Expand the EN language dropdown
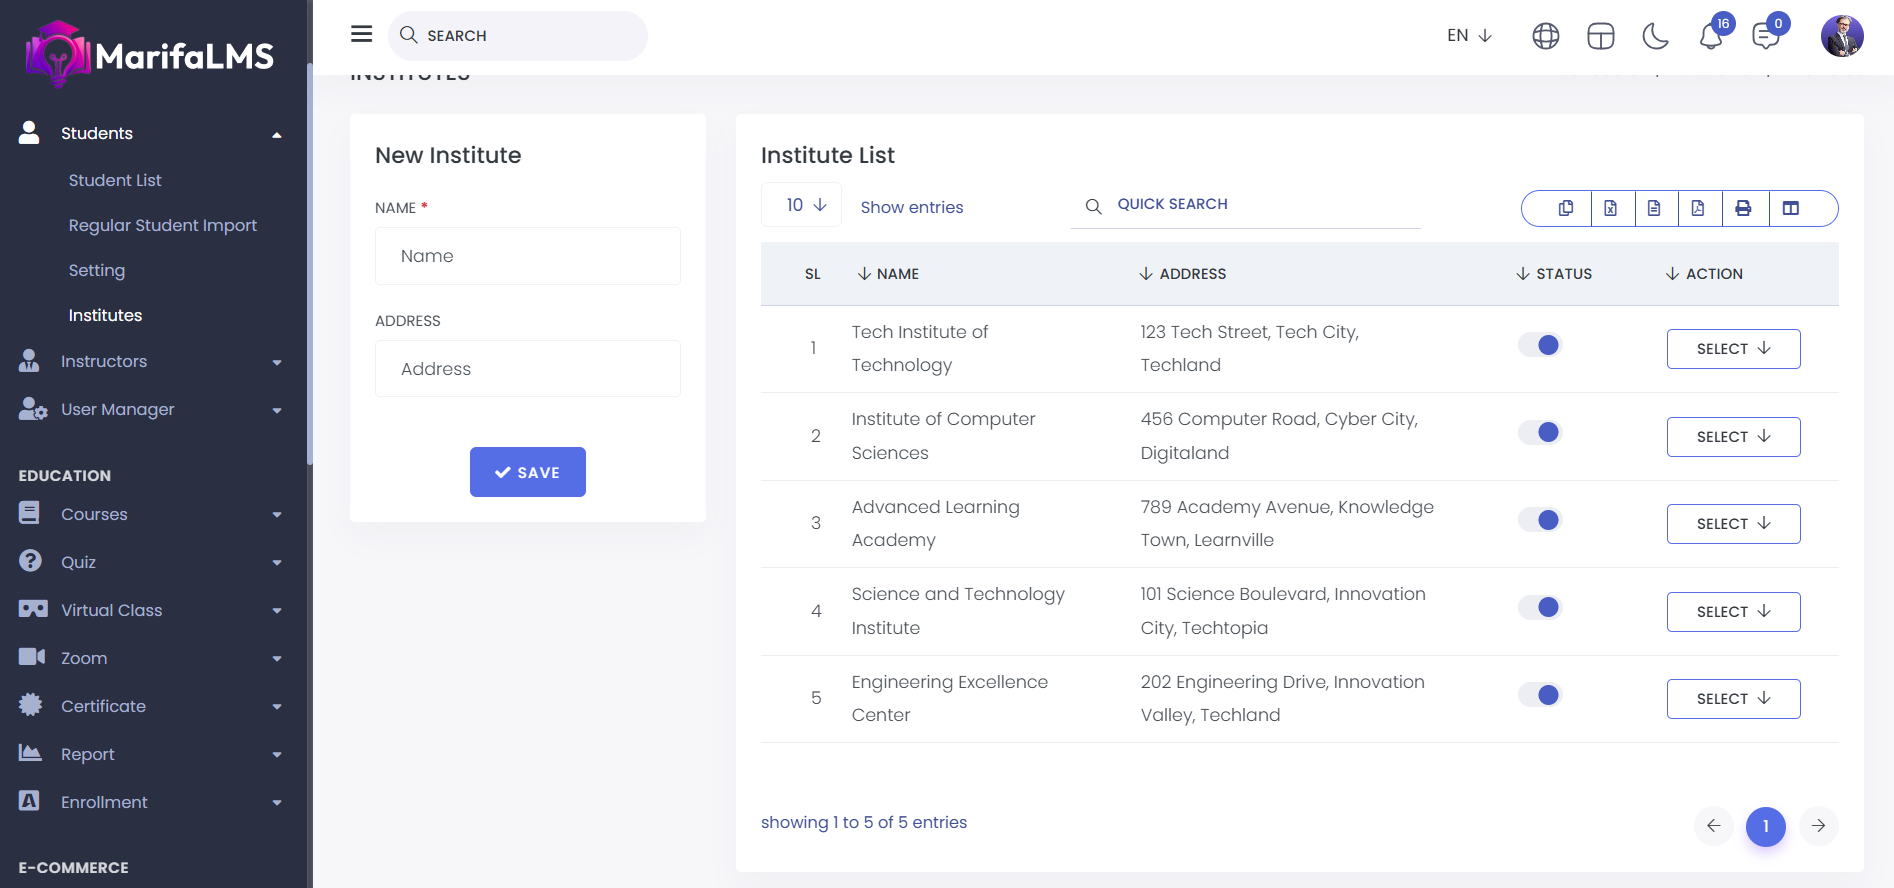 [x=1469, y=36]
